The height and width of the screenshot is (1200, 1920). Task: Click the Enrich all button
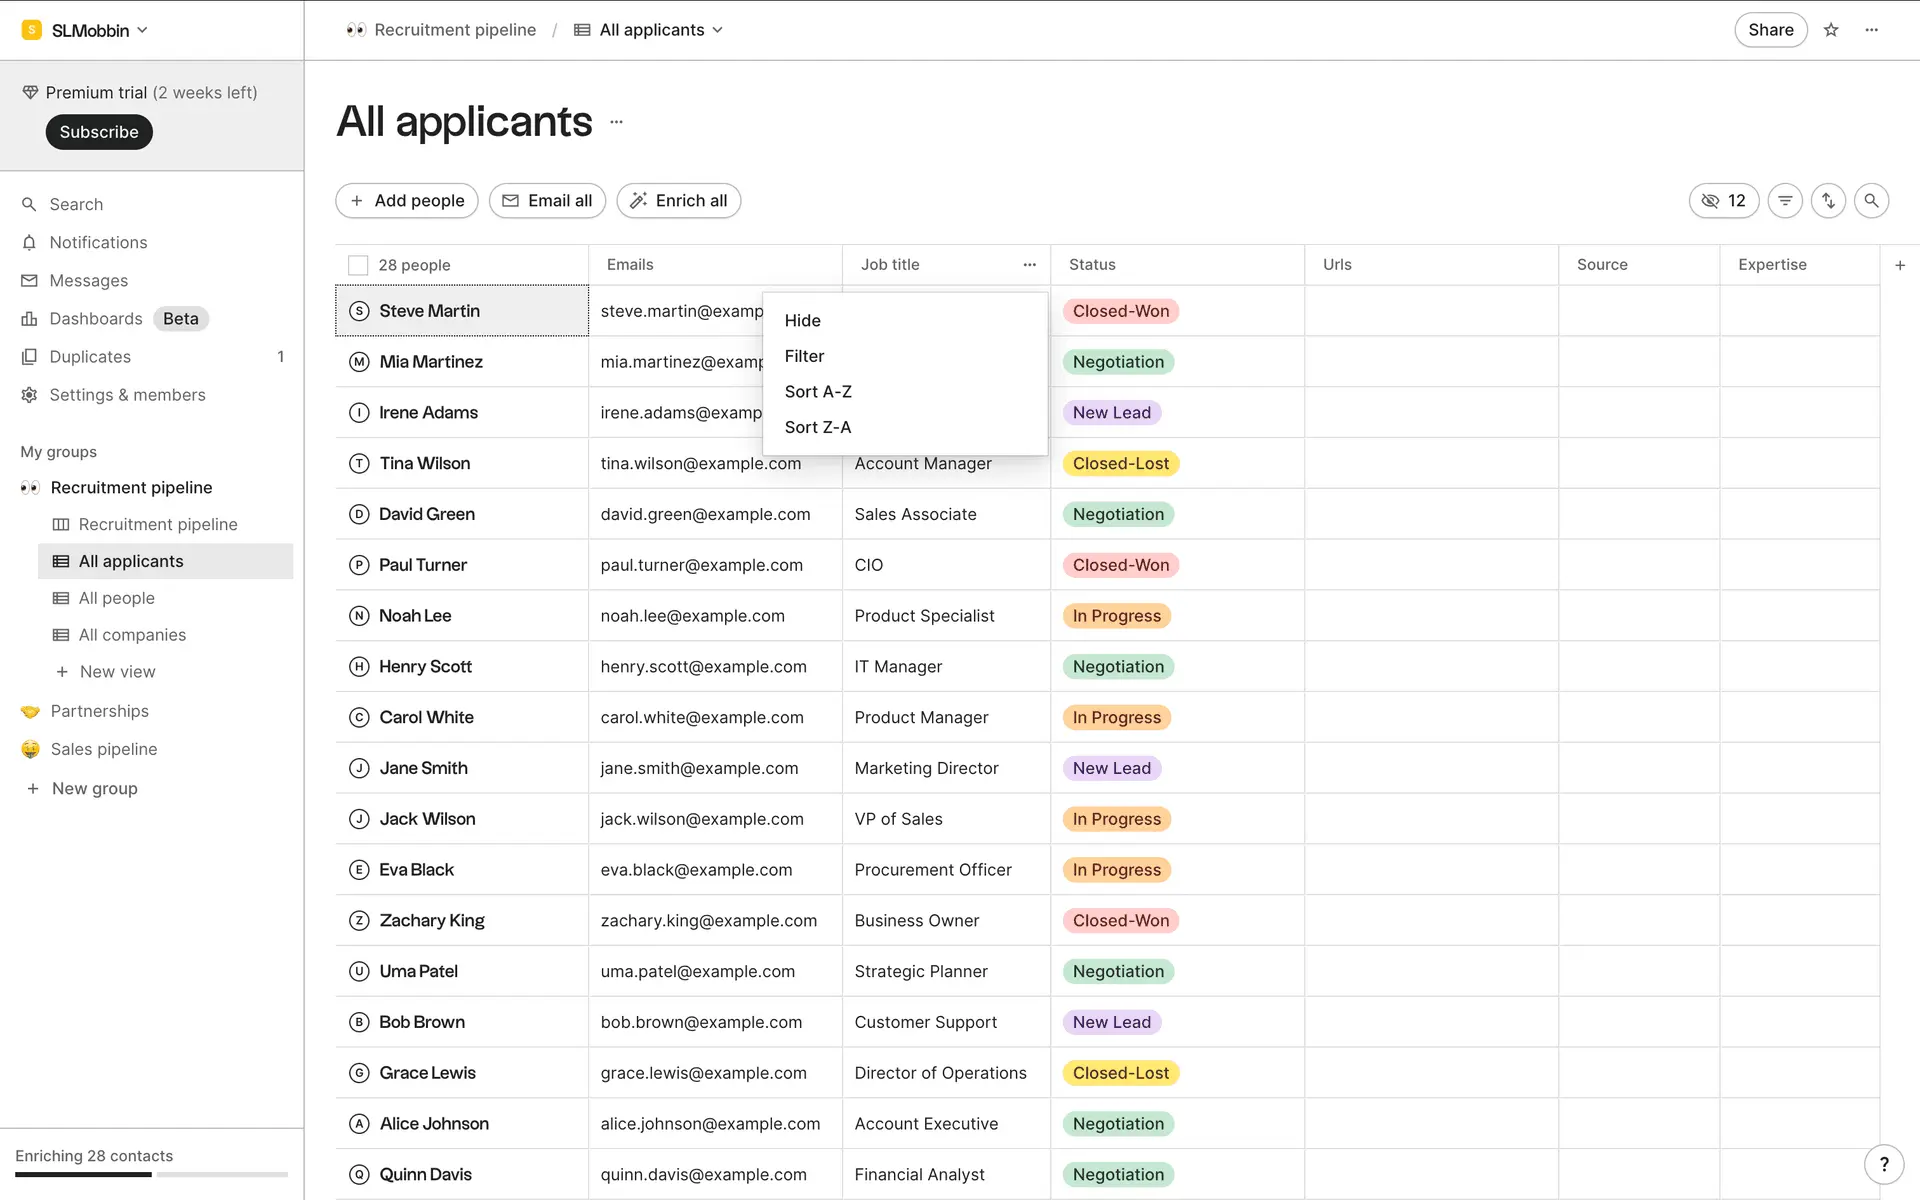(678, 201)
